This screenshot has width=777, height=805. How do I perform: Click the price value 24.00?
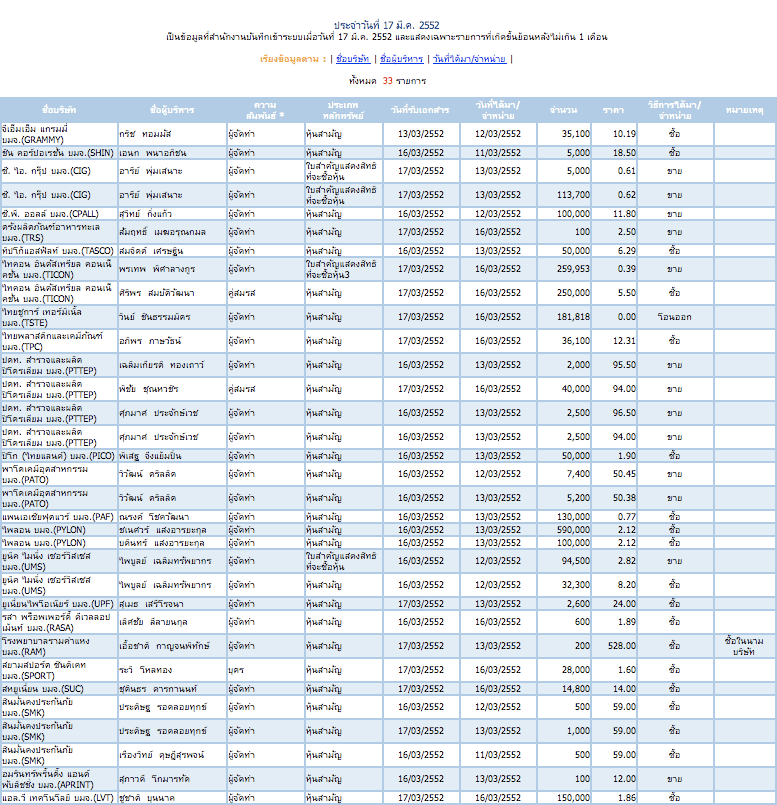coord(624,604)
